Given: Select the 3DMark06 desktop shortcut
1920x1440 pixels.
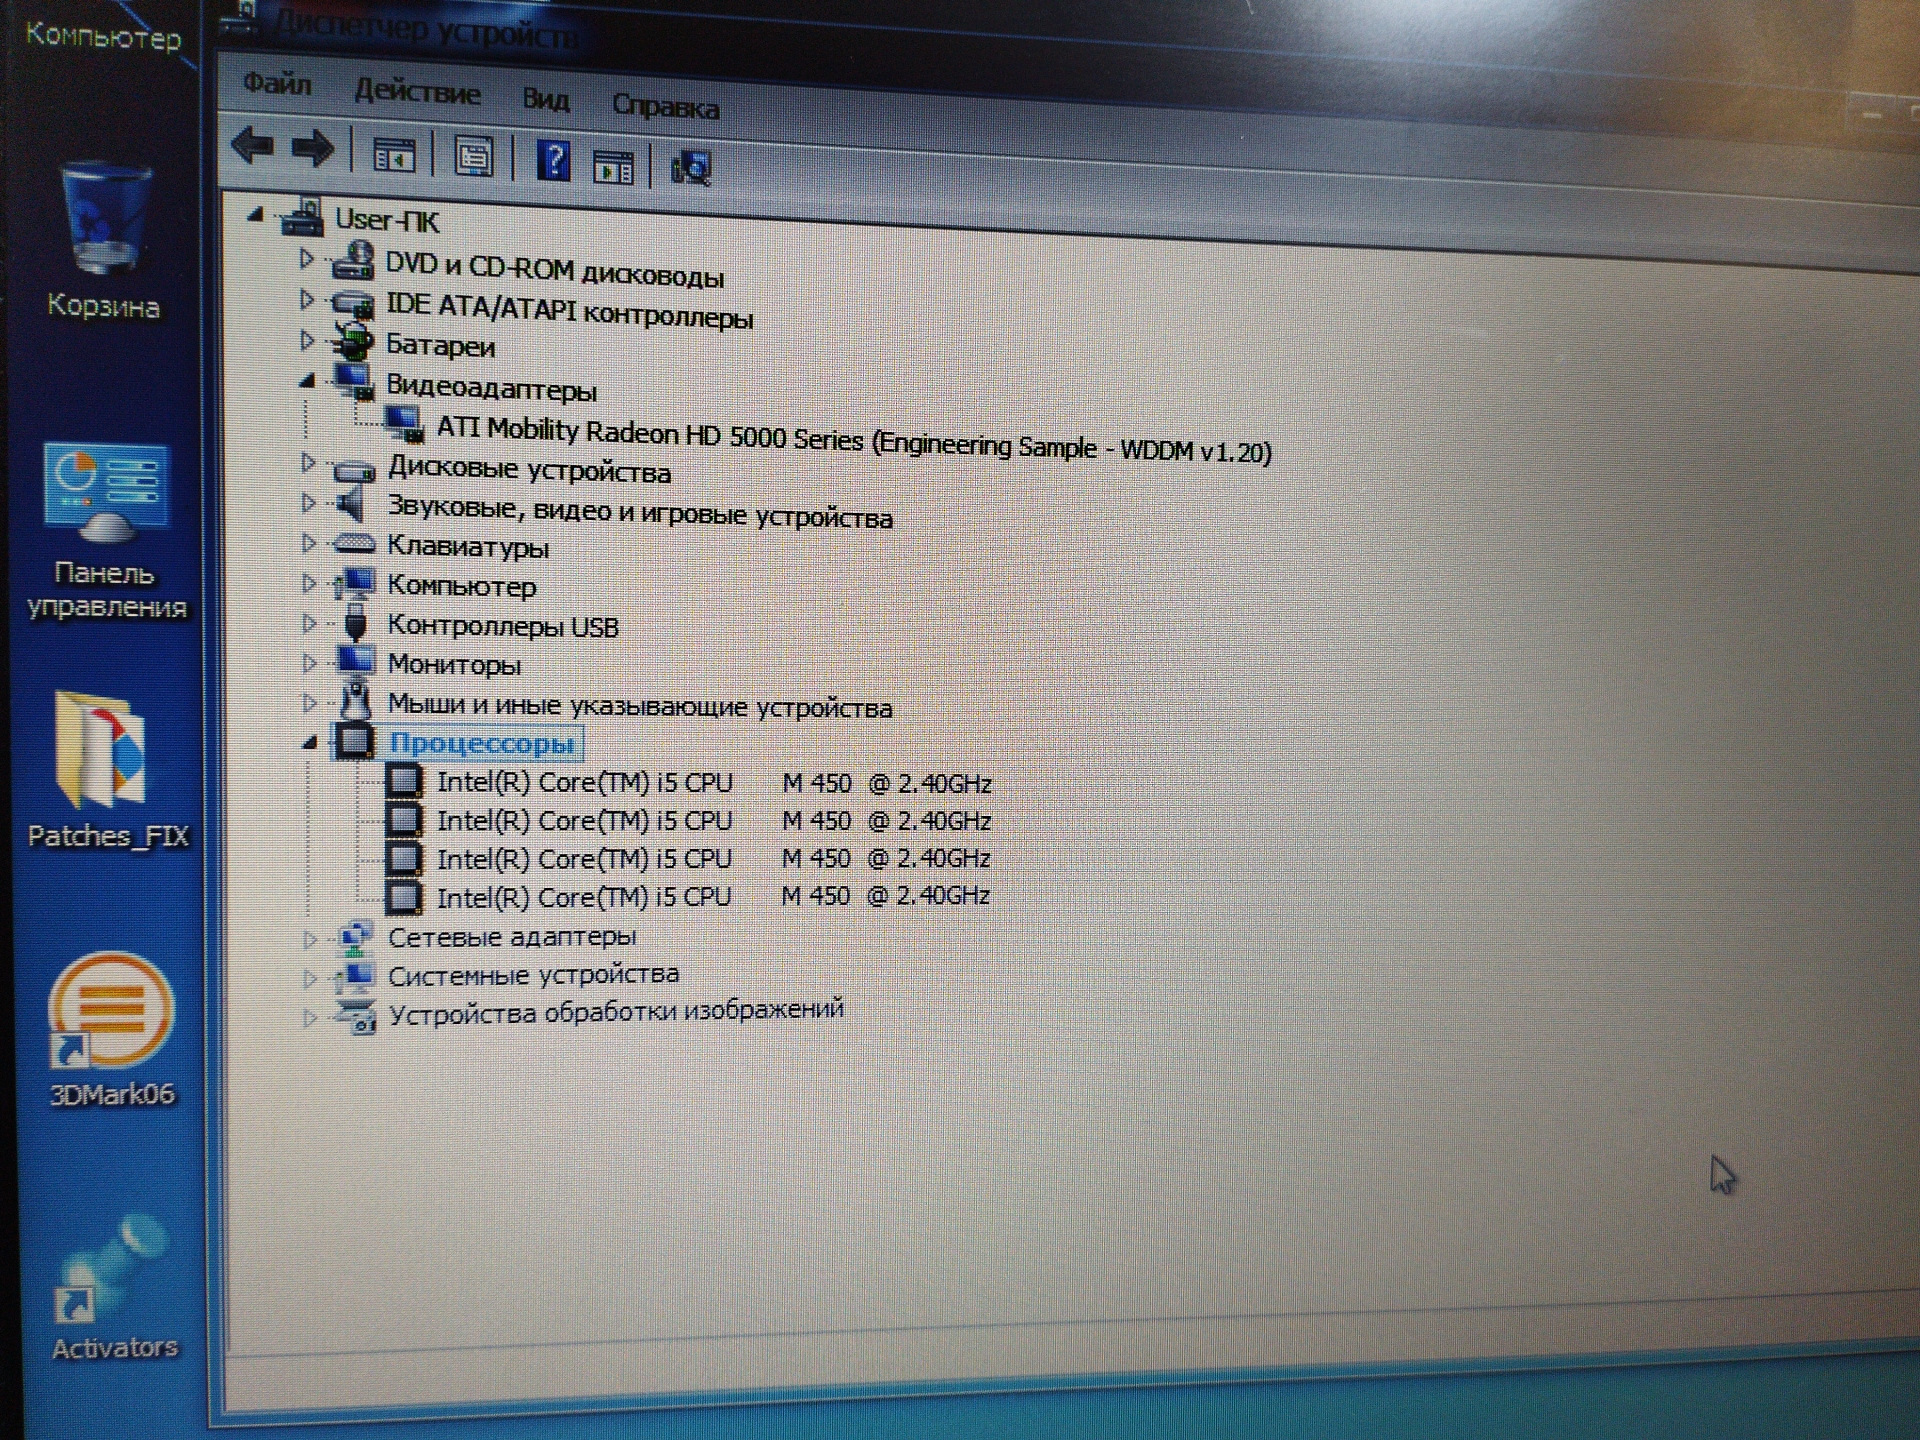Looking at the screenshot, I should click(x=111, y=1030).
